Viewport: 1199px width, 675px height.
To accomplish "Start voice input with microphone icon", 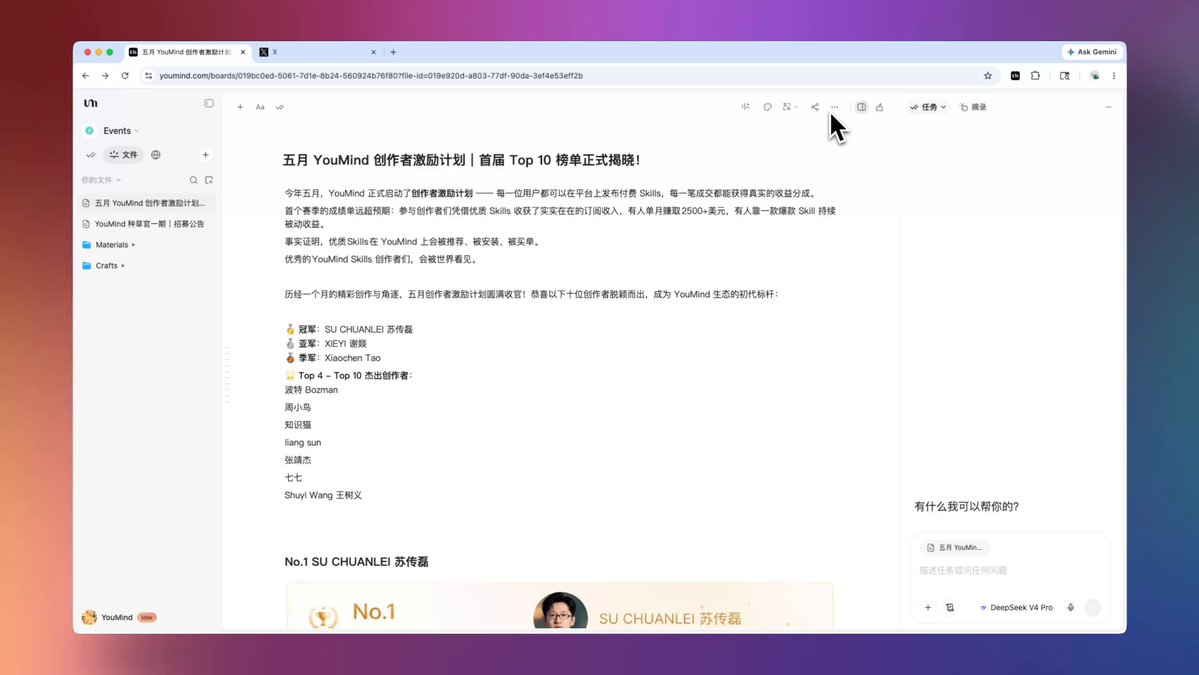I will (x=1071, y=608).
